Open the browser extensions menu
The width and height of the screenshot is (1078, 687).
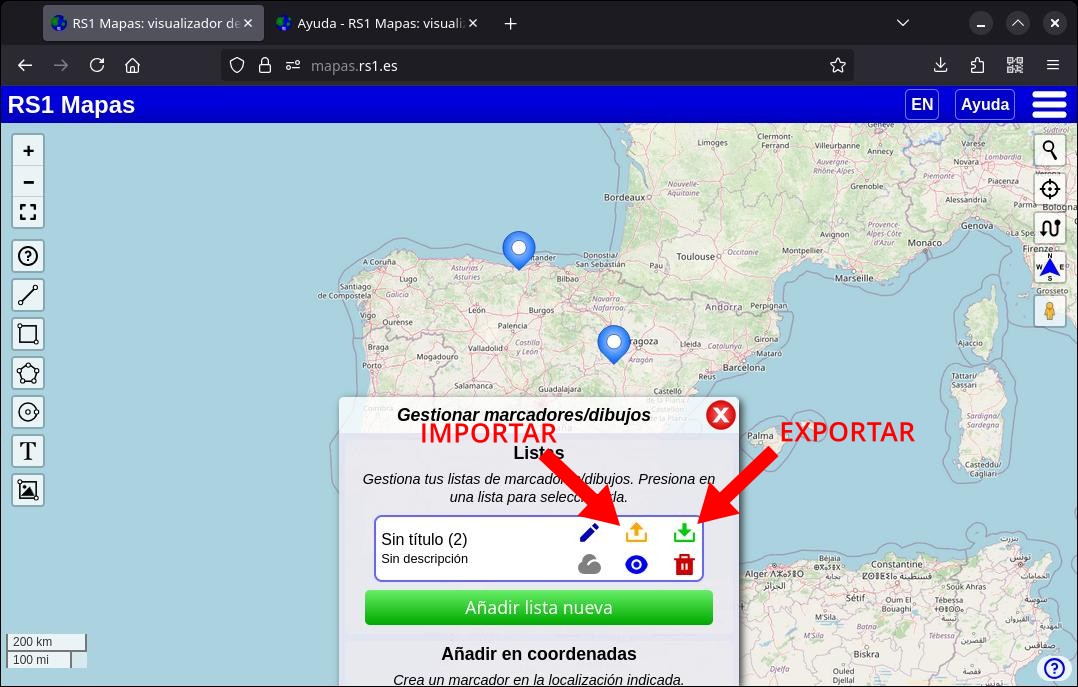(x=977, y=65)
